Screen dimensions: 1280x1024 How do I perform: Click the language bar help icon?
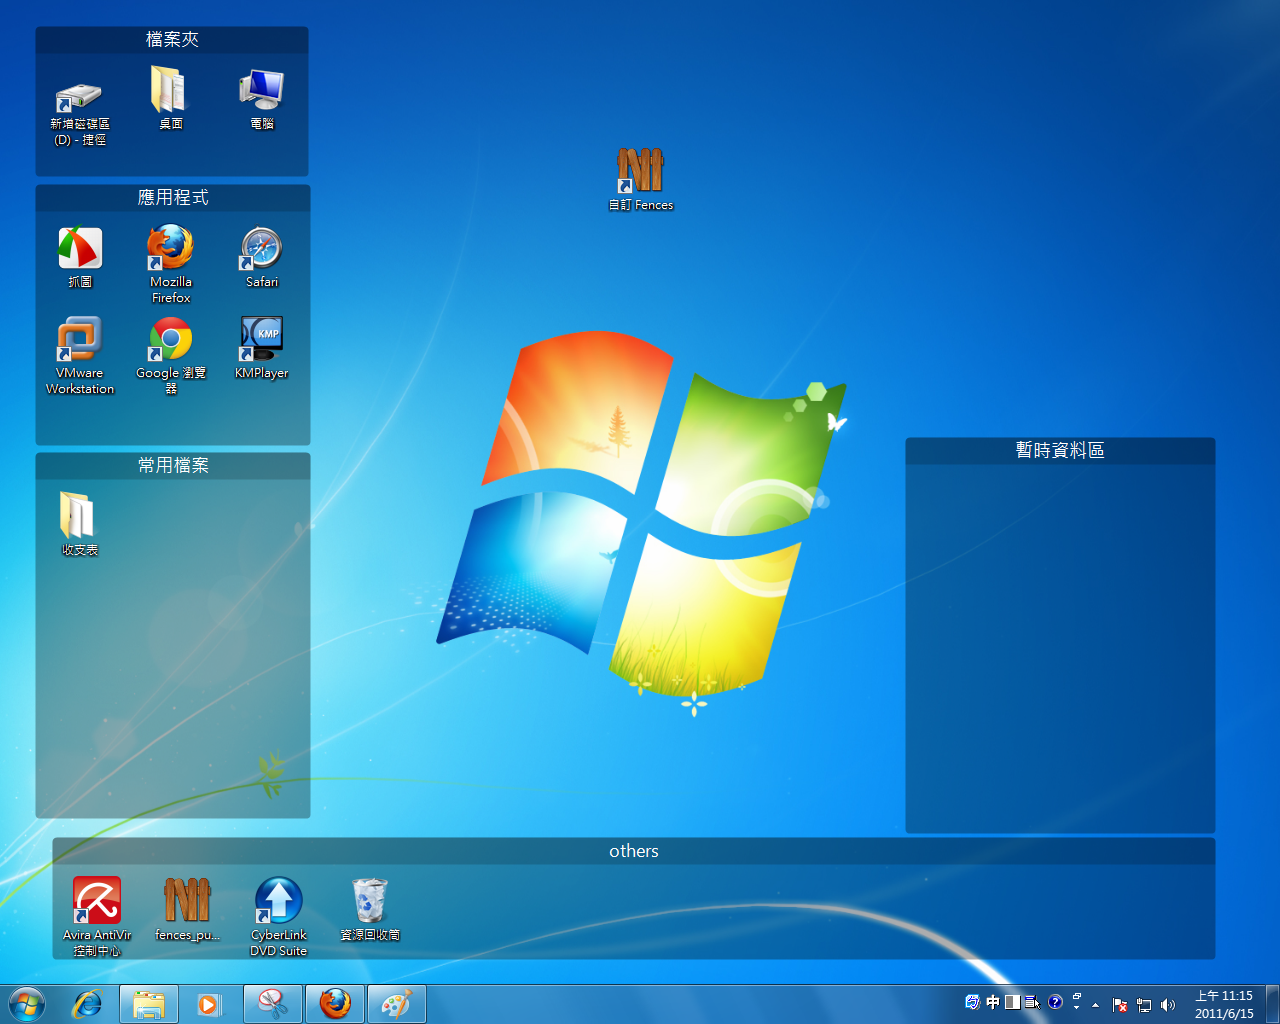point(1055,1002)
